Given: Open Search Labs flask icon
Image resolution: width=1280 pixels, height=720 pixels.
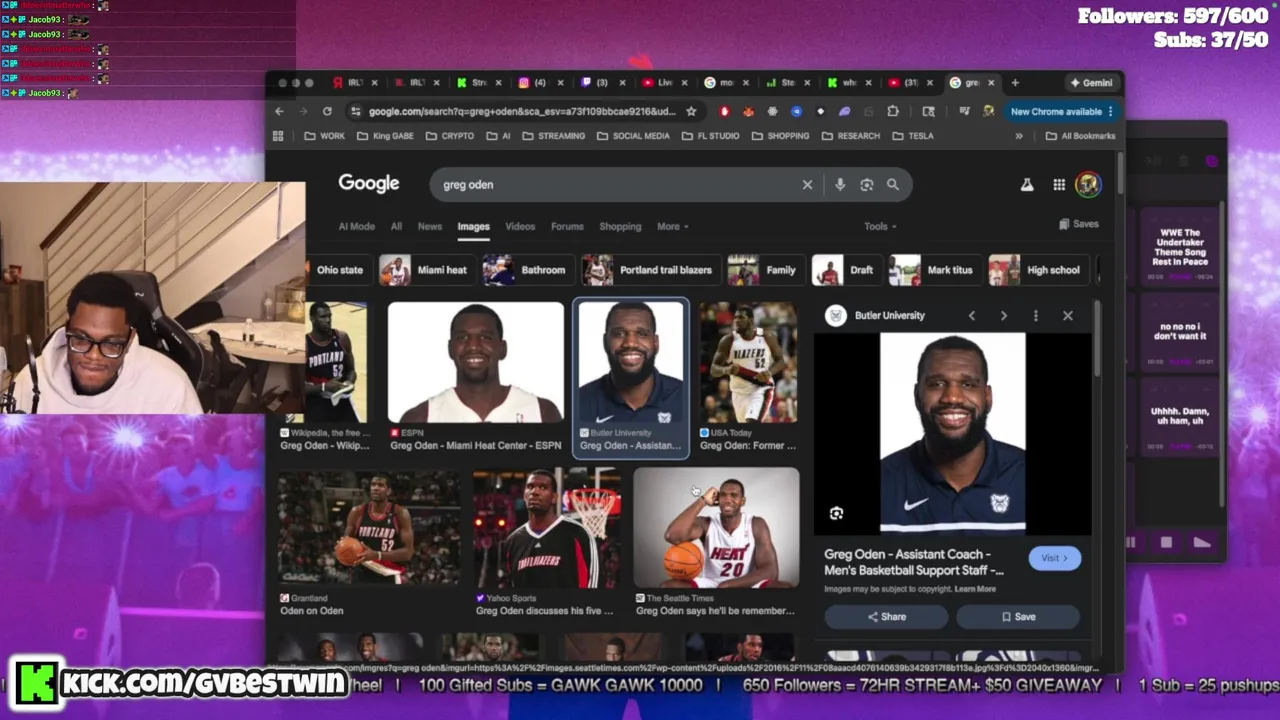Looking at the screenshot, I should [x=1027, y=185].
